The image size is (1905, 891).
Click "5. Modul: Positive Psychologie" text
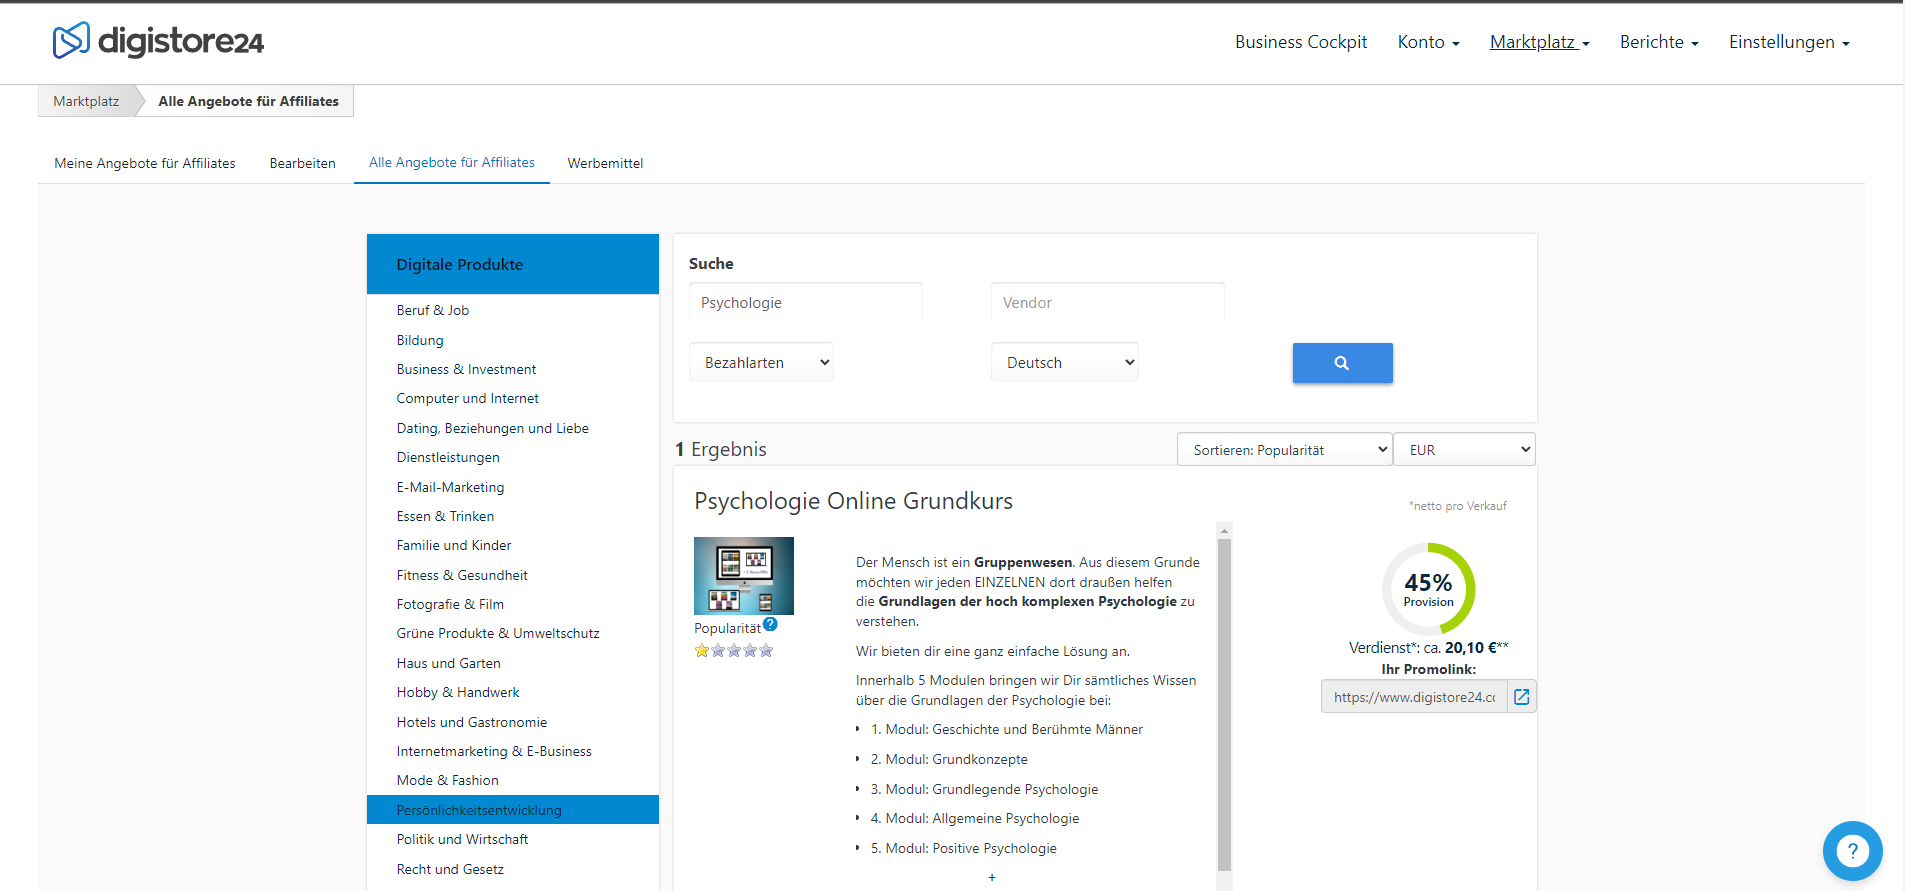tap(963, 848)
